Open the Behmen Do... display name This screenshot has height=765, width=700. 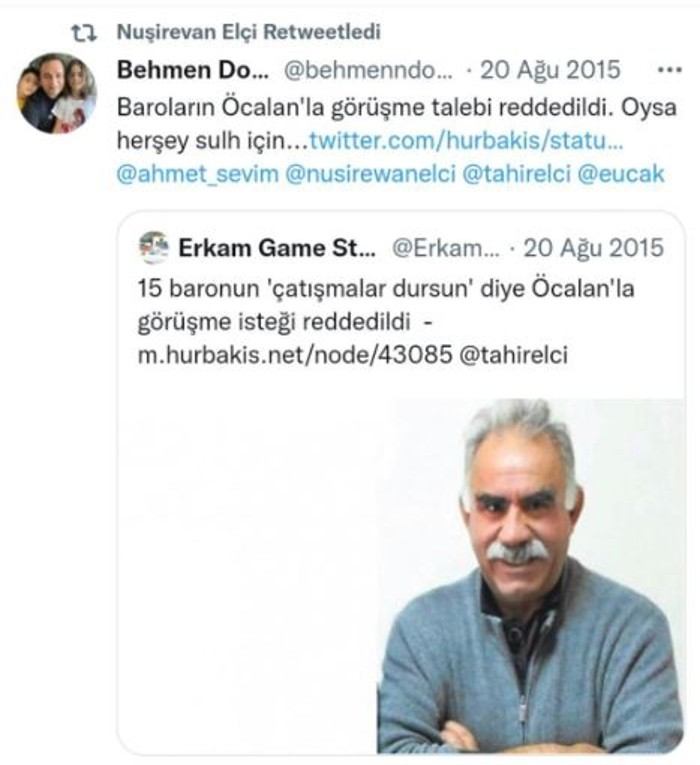(x=193, y=70)
